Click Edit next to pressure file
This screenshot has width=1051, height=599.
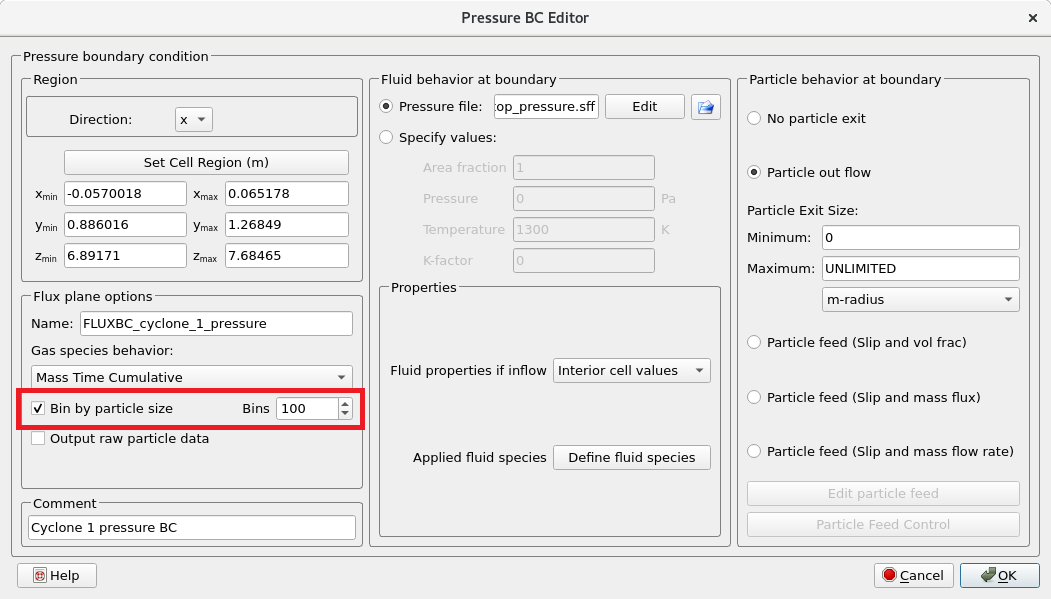click(644, 107)
